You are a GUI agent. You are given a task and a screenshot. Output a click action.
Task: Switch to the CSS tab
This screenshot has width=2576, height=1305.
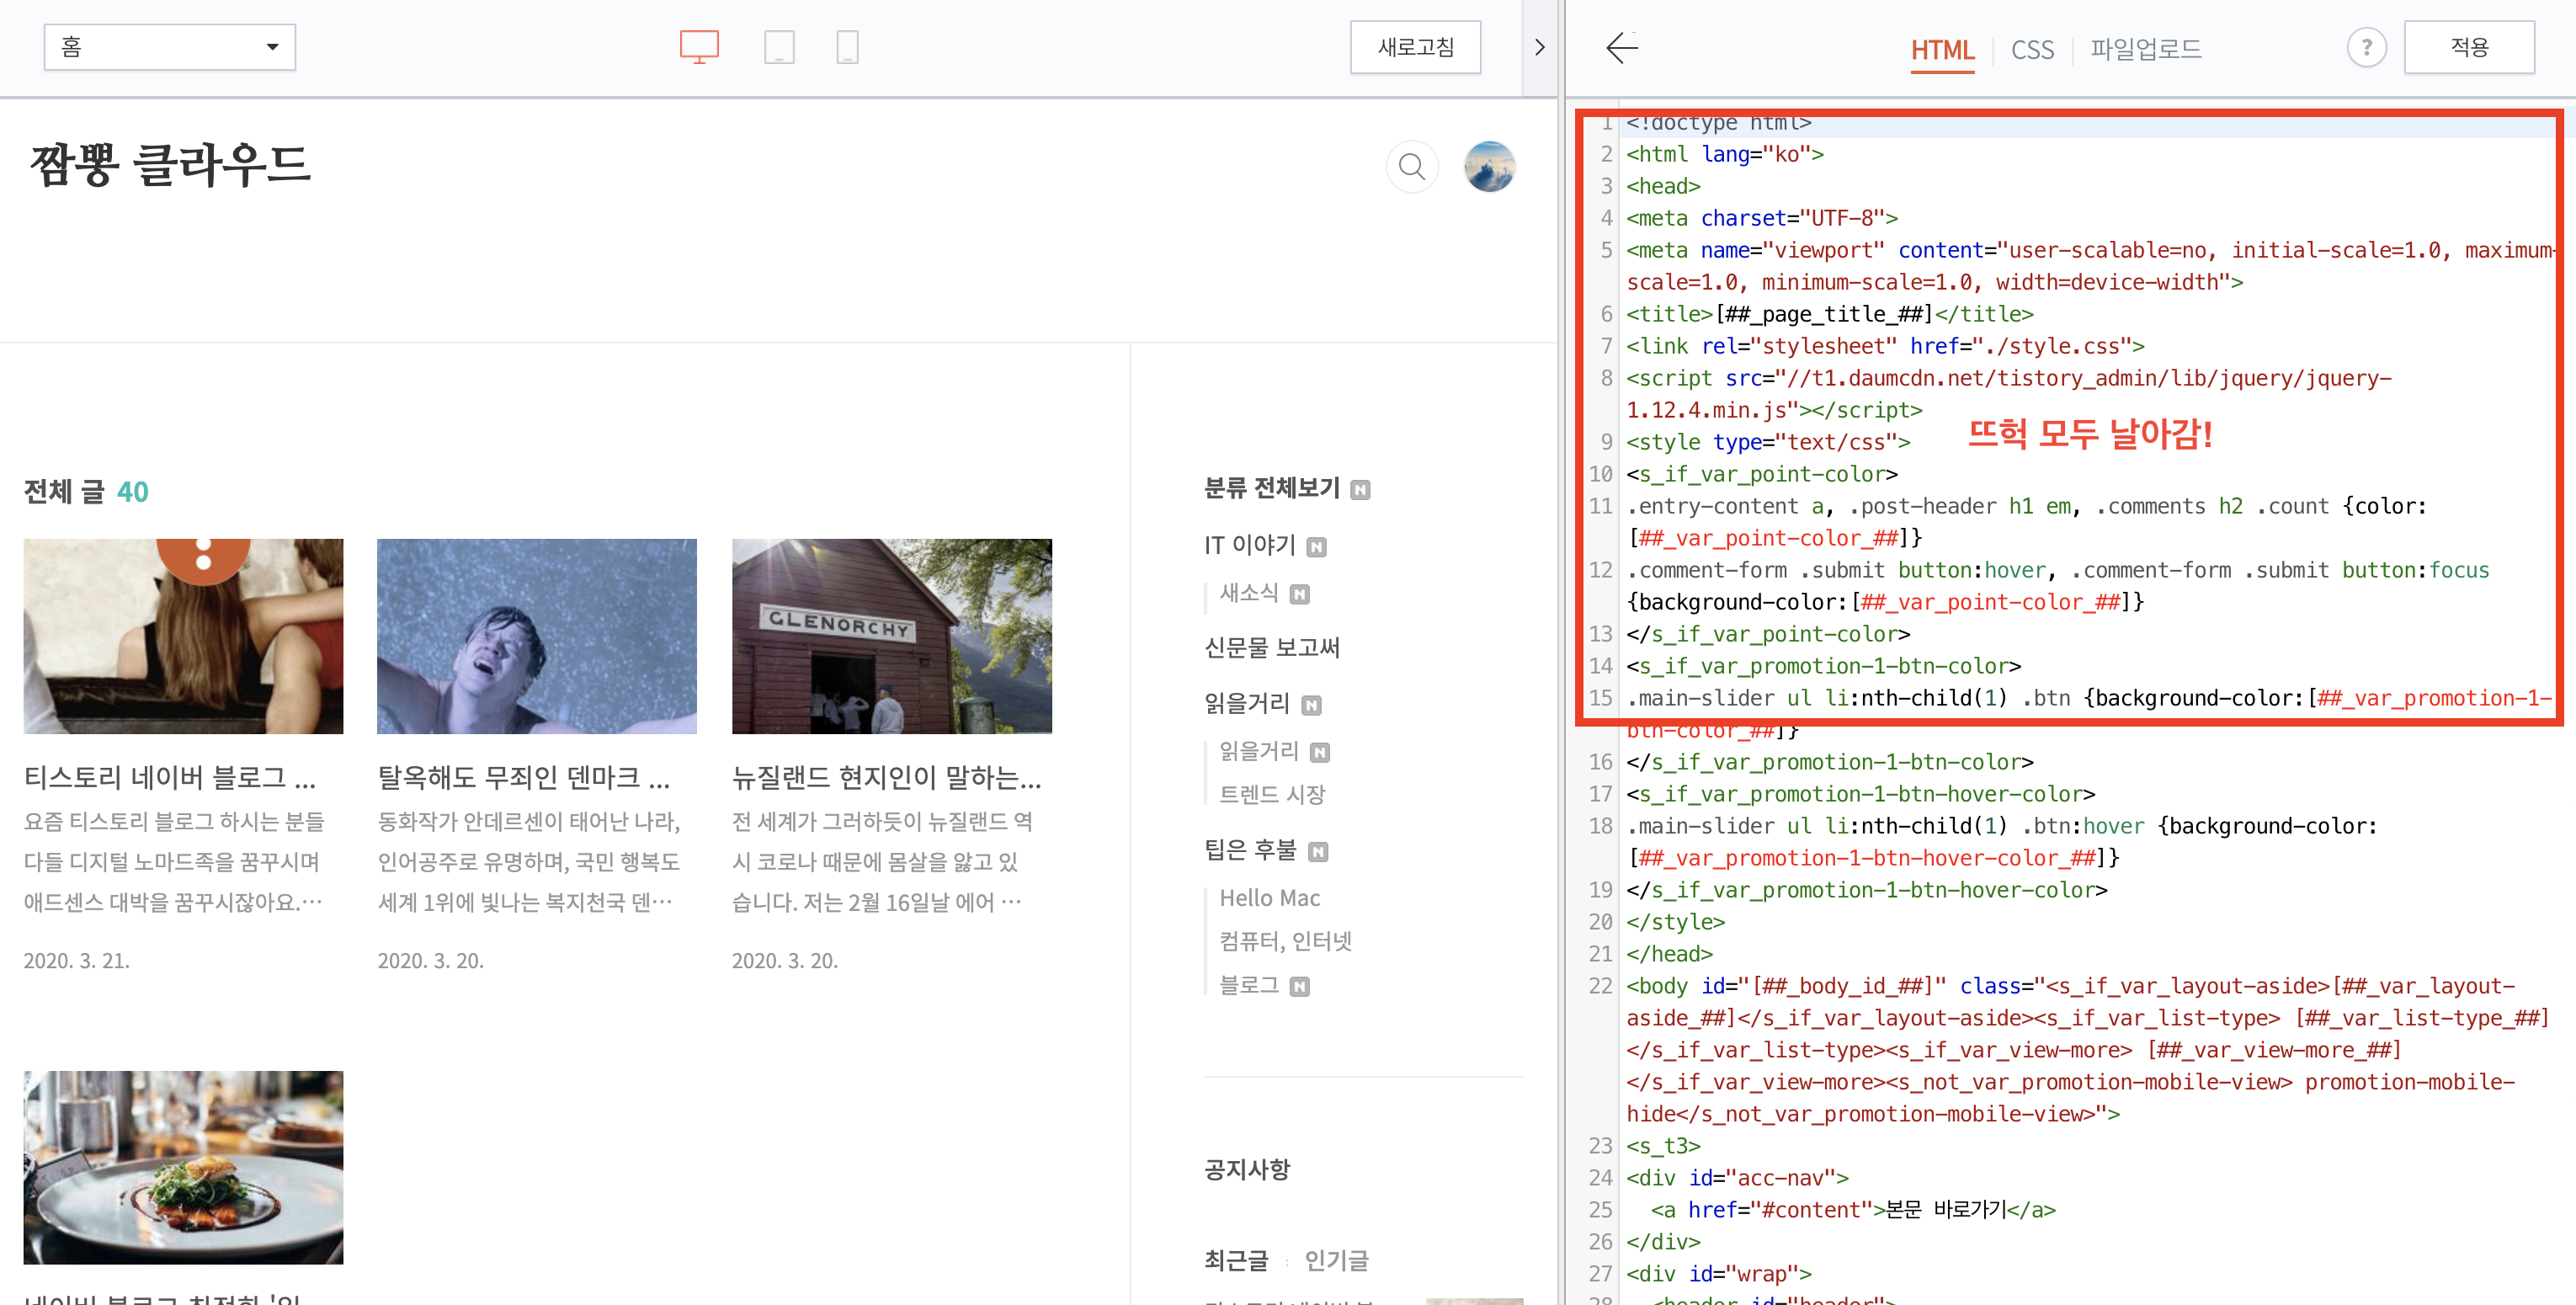[2032, 50]
